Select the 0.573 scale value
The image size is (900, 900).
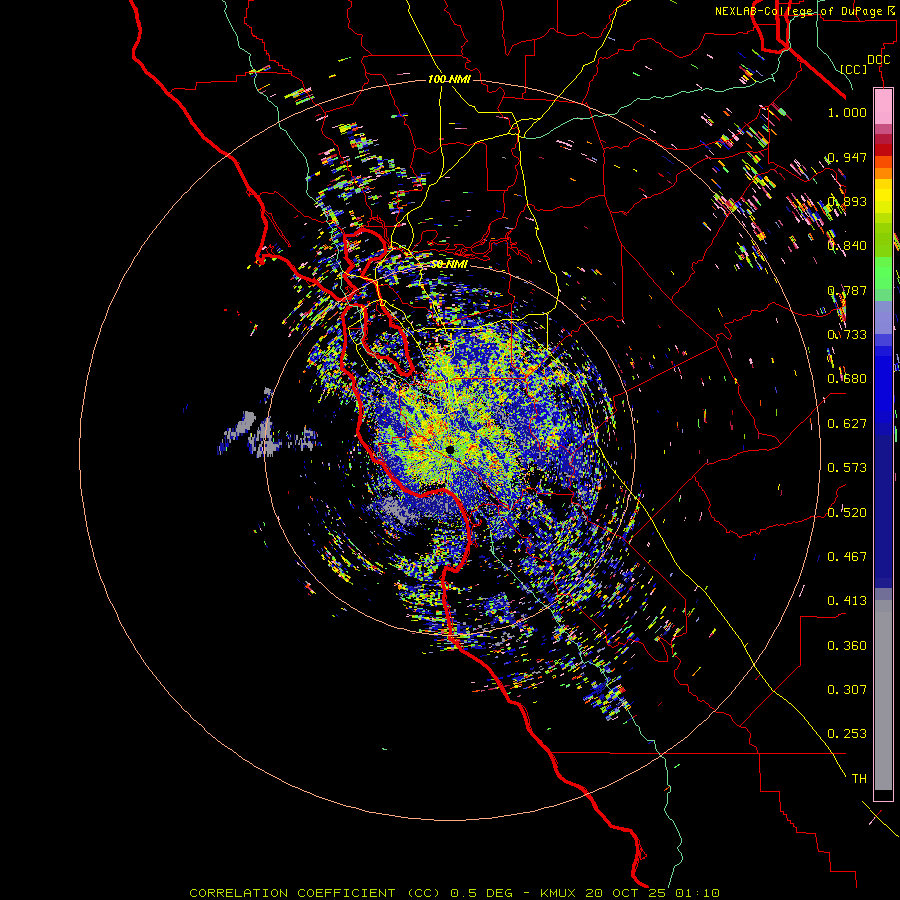pos(847,468)
